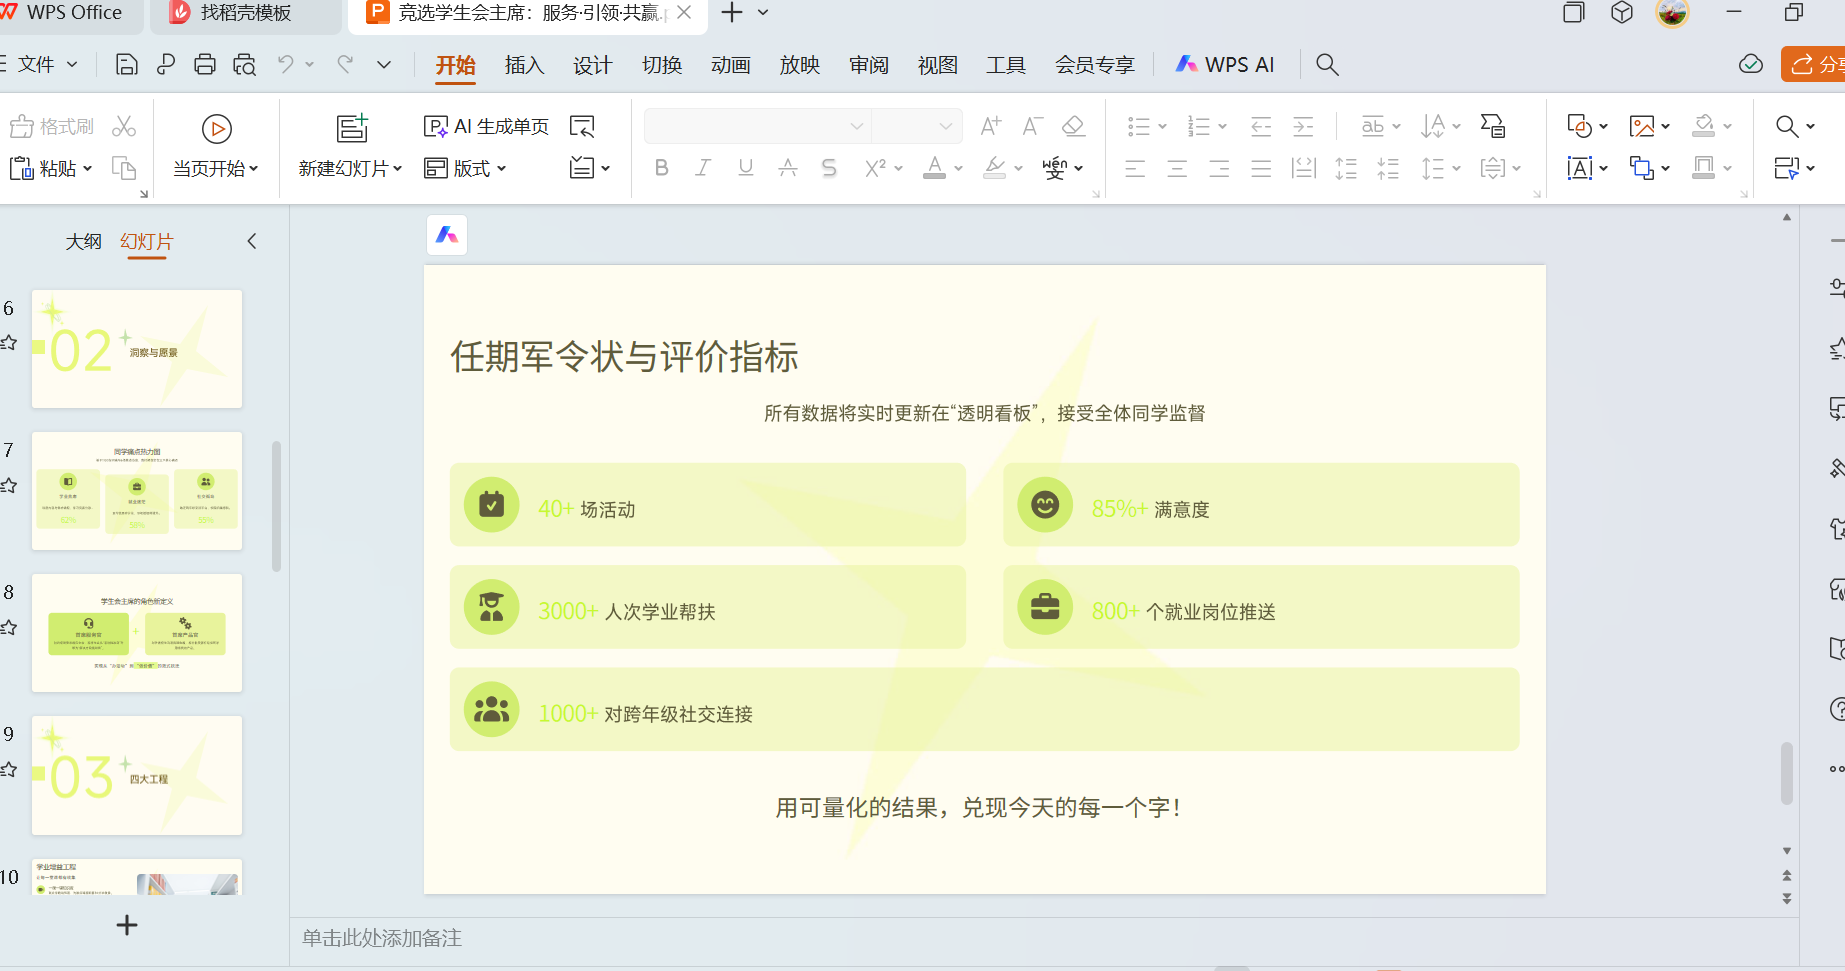Collapse the slide panel with the chevron
The height and width of the screenshot is (971, 1845).
coord(251,241)
